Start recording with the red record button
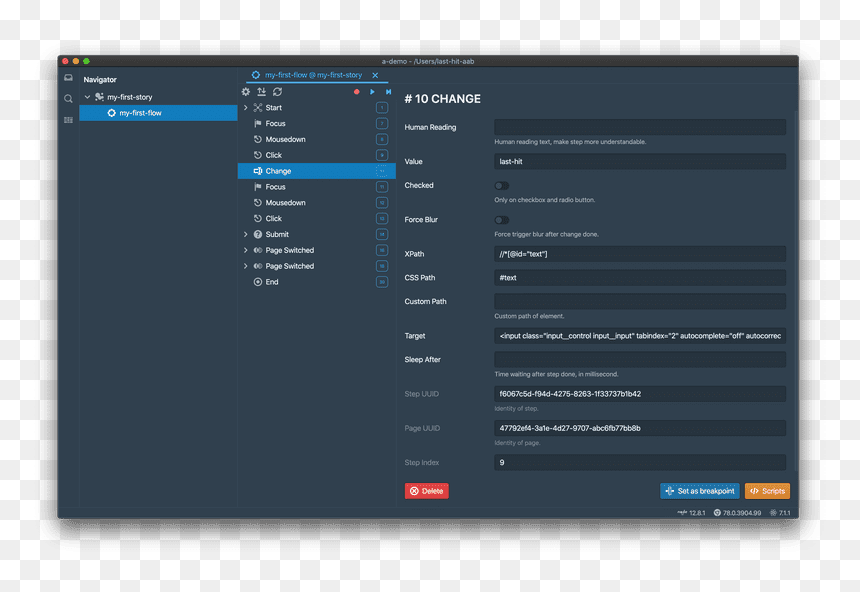The image size is (860, 592). click(x=357, y=92)
